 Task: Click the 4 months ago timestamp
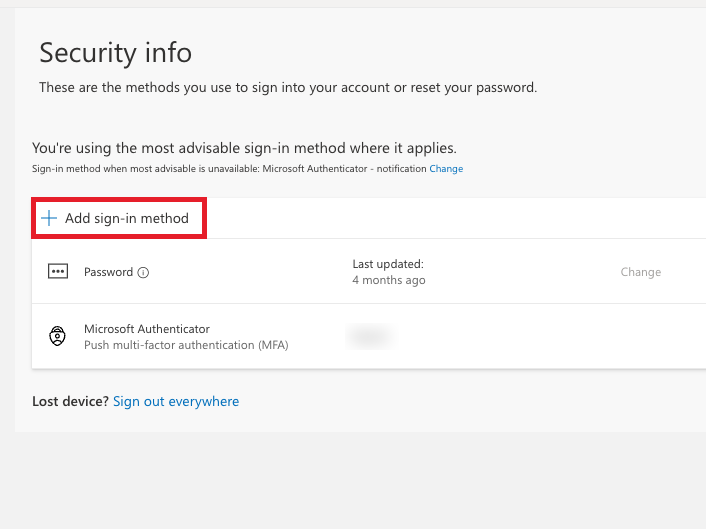[389, 280]
